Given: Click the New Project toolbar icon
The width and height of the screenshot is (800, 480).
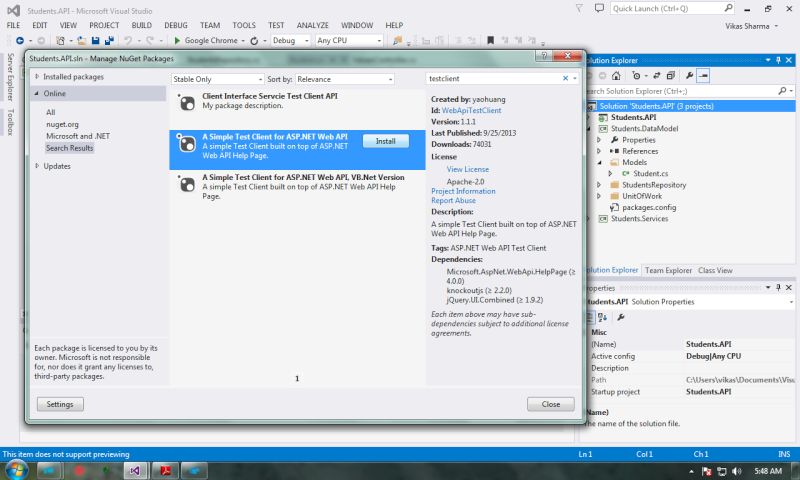Looking at the screenshot, I should [60, 40].
